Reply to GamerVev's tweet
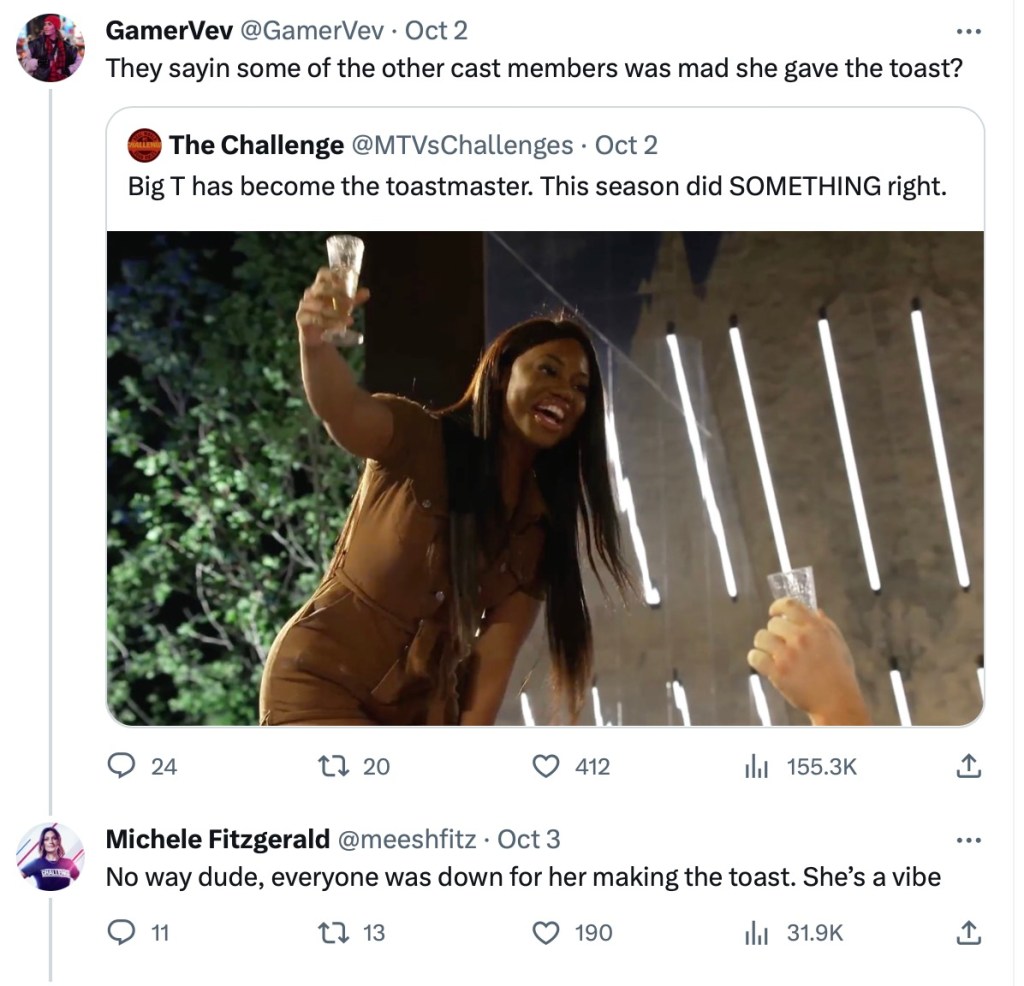Image resolution: width=1024 pixels, height=986 pixels. tap(122, 767)
